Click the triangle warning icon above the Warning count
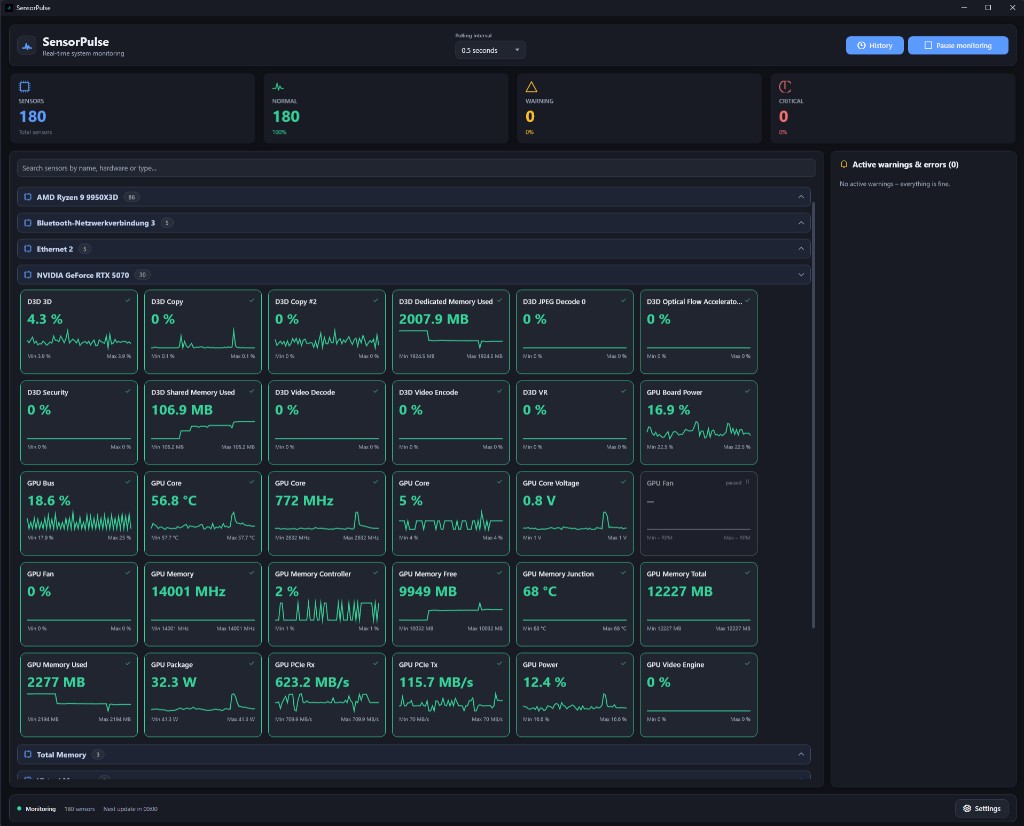The width and height of the screenshot is (1024, 826). click(x=532, y=87)
